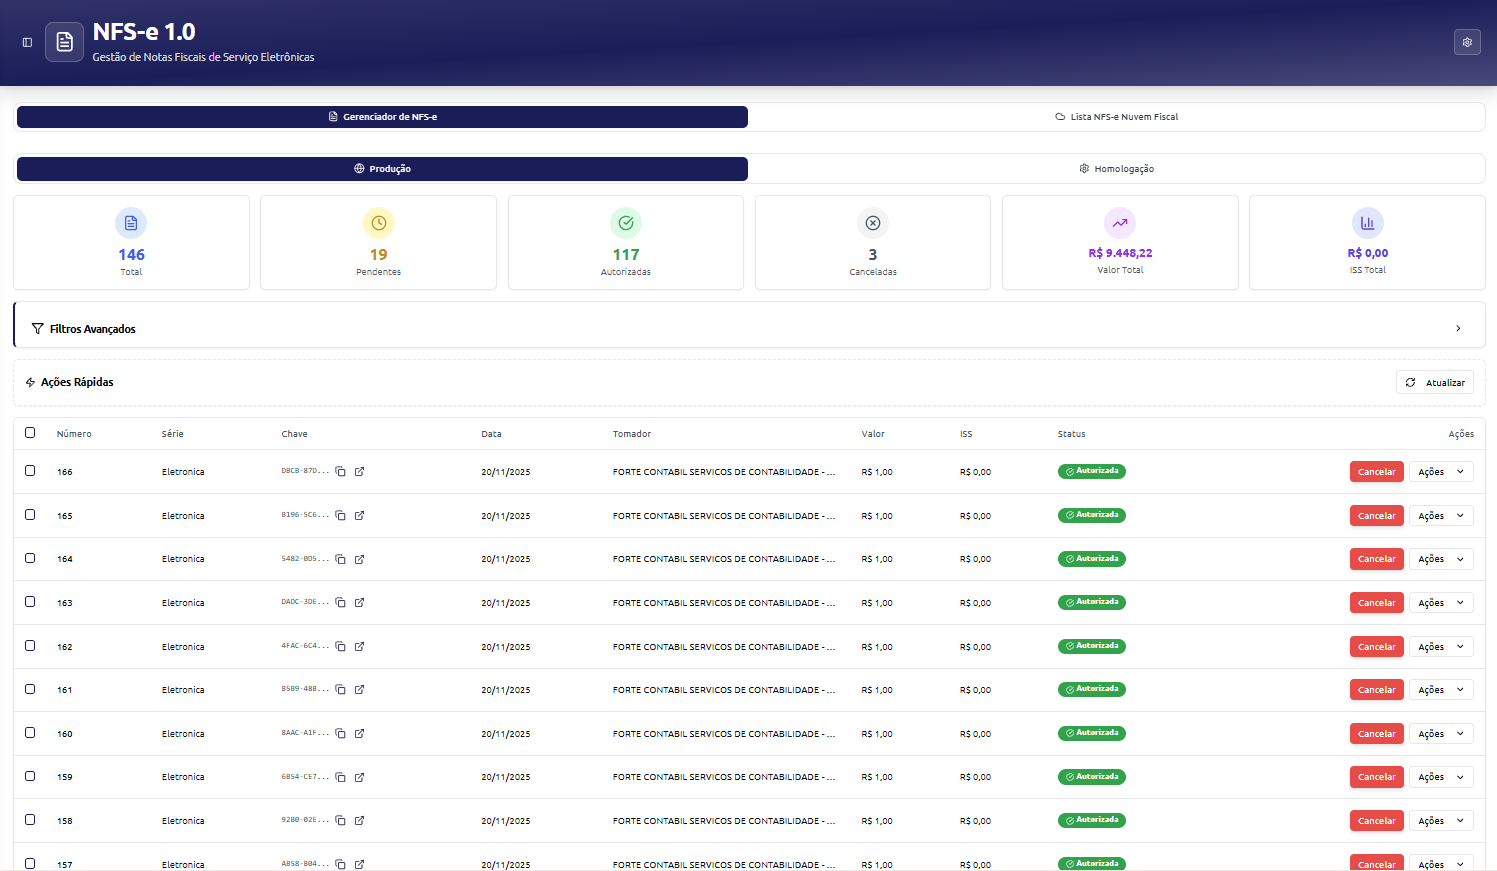Copy the key of nota 164
This screenshot has height=871, width=1497.
tap(340, 559)
